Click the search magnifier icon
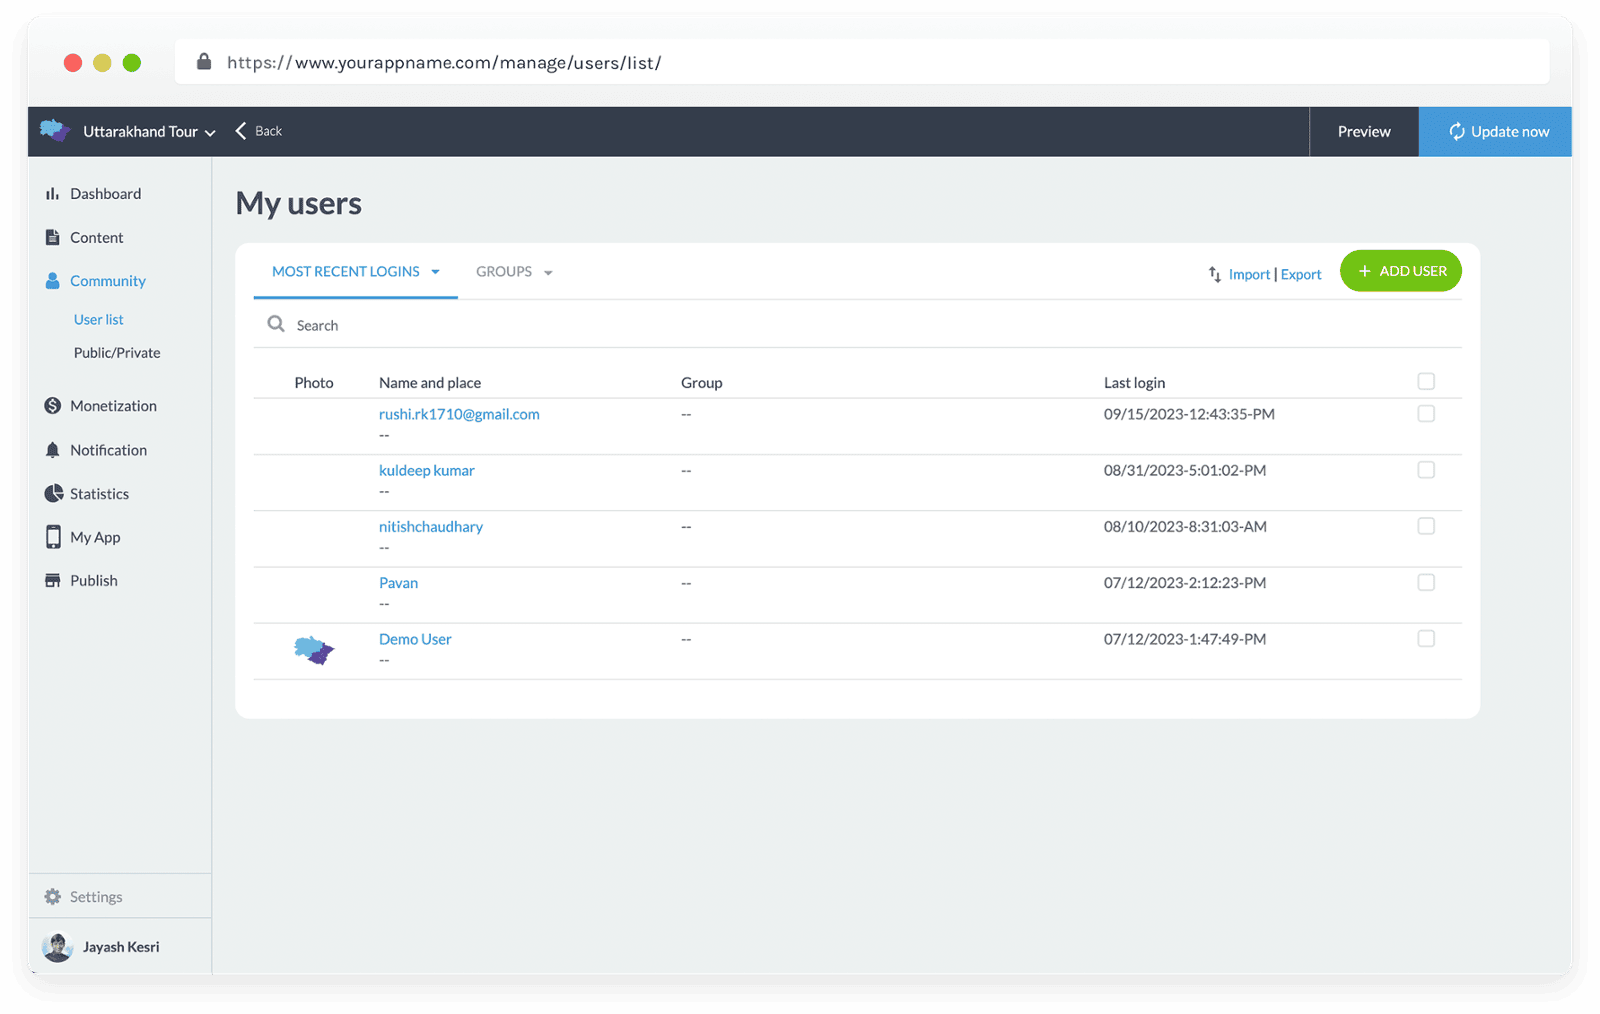Image resolution: width=1600 pixels, height=1014 pixels. coord(276,324)
